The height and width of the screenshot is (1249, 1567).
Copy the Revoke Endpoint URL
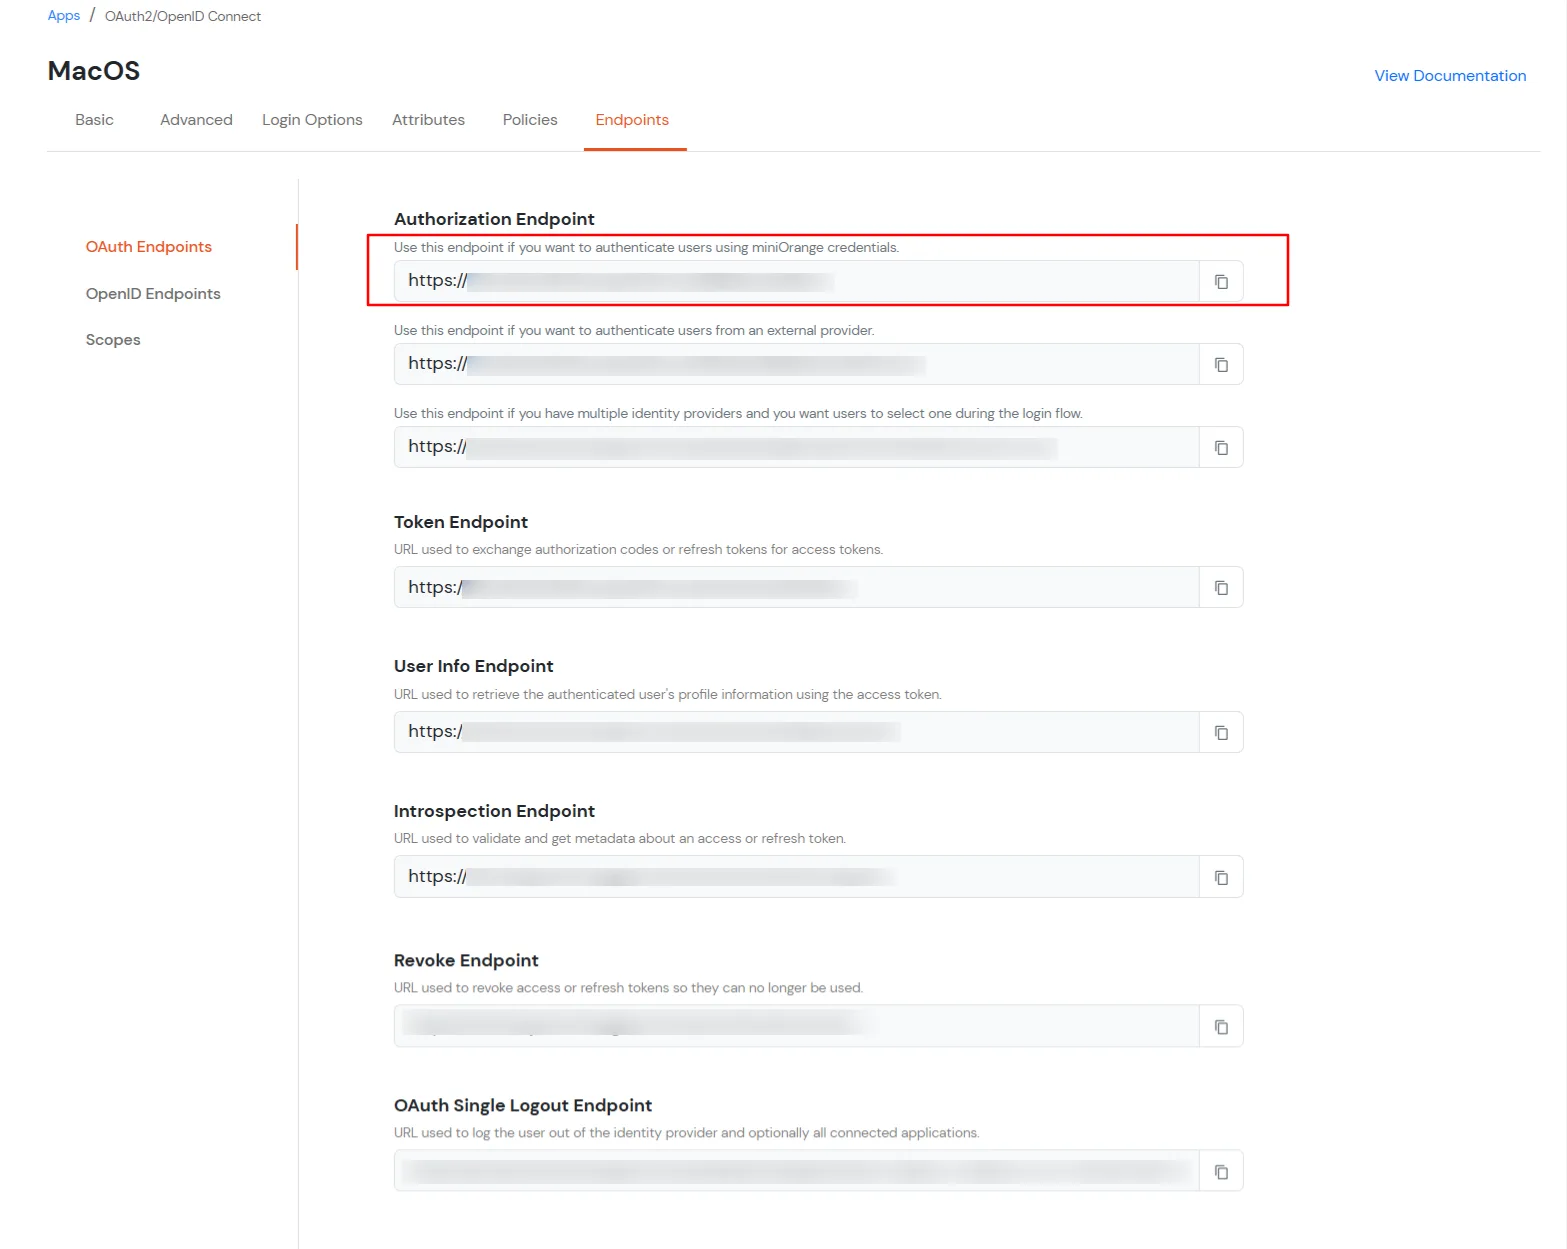click(1221, 1027)
